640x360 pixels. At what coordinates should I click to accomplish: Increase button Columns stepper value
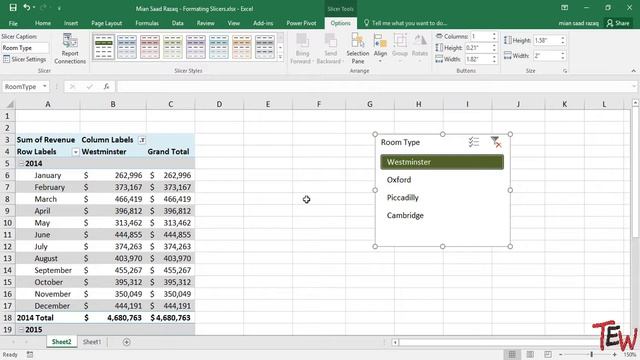click(494, 34)
